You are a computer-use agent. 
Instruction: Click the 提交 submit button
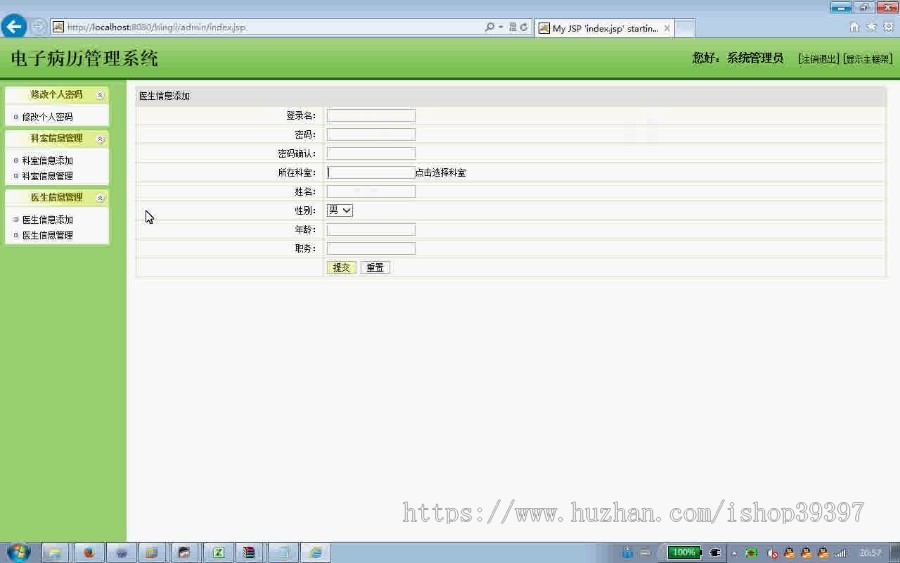click(342, 267)
